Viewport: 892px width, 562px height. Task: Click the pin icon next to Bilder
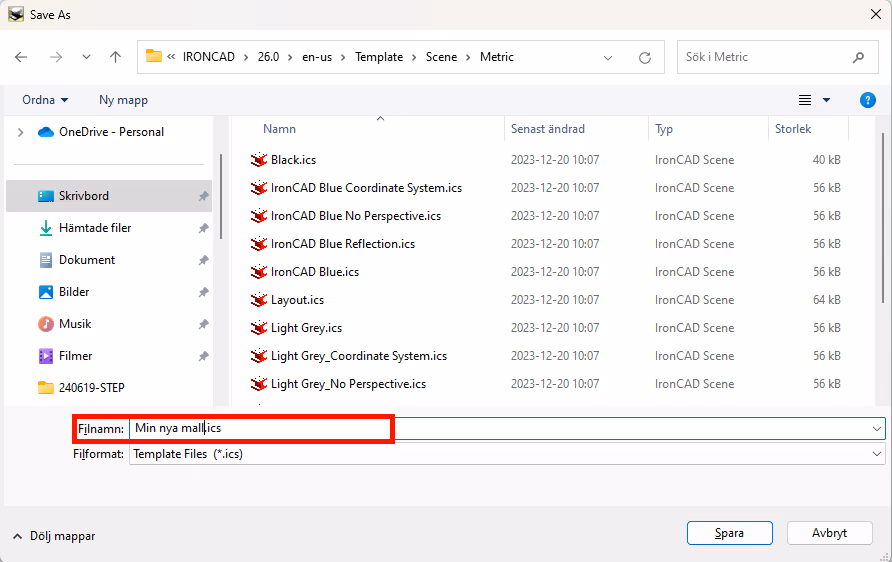203,292
